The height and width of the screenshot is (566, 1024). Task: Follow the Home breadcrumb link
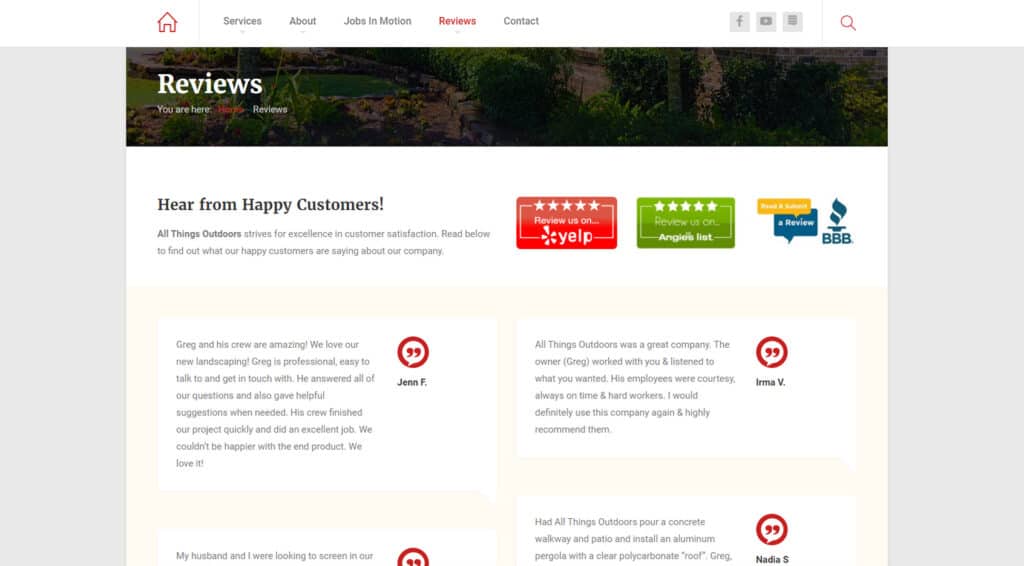point(230,110)
